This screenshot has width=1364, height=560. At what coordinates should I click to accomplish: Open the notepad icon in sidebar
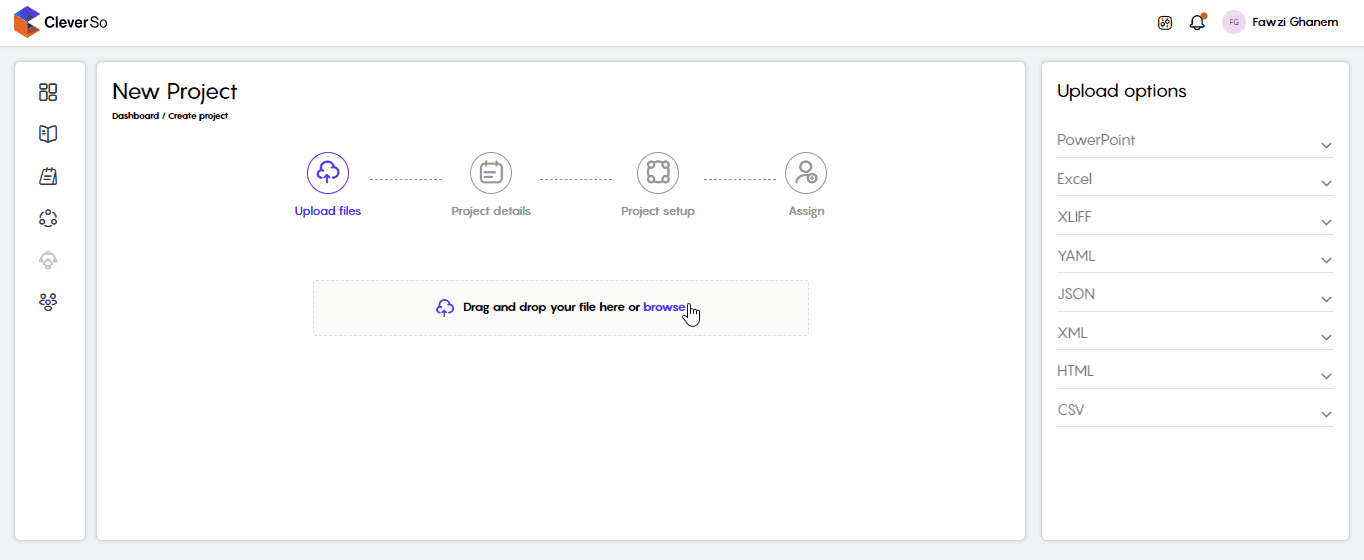[48, 176]
